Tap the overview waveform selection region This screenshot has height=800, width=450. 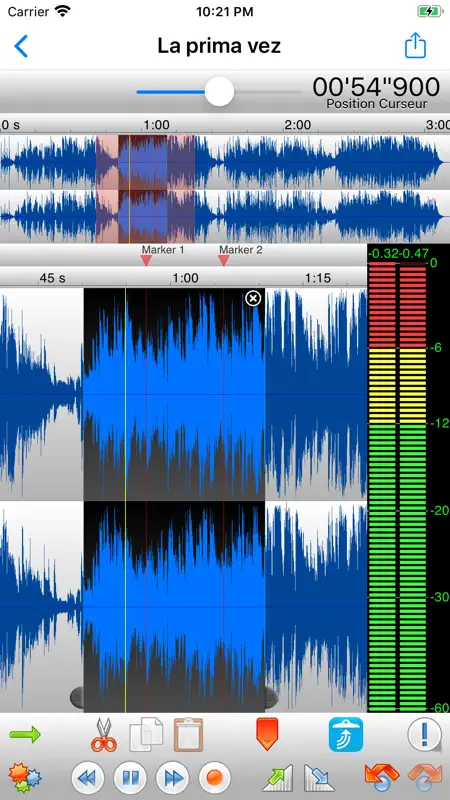point(145,189)
